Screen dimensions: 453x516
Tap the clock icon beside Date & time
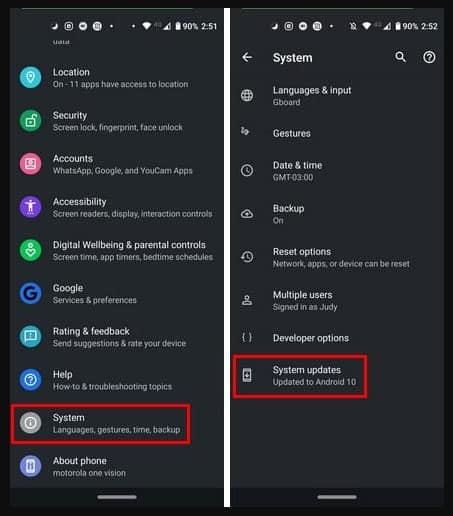click(x=247, y=170)
